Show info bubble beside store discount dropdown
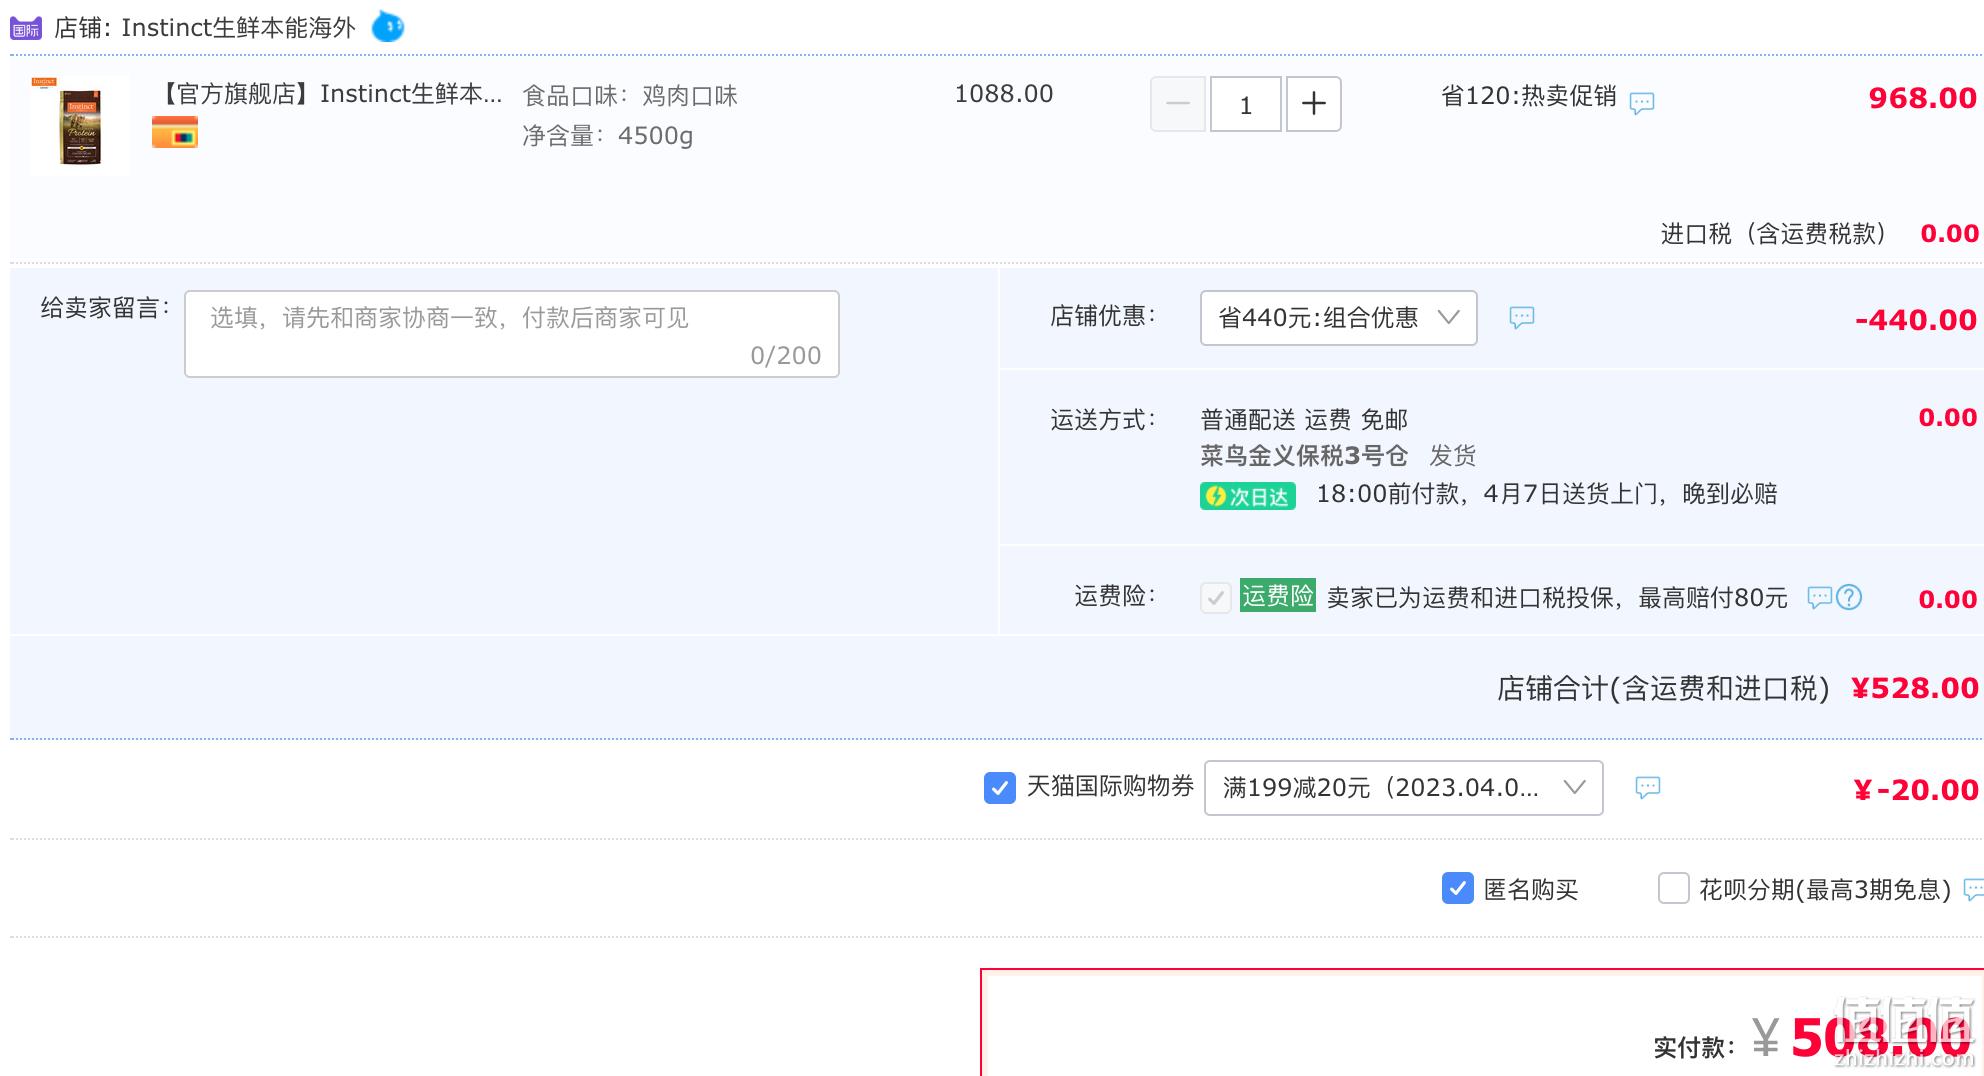Viewport: 1984px width, 1076px height. click(x=1522, y=318)
